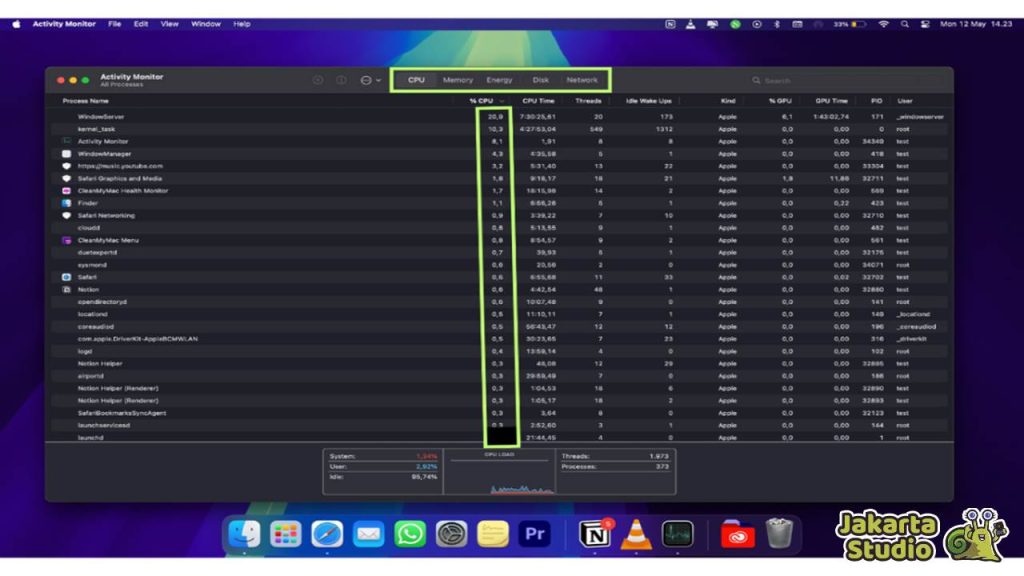This screenshot has width=1024, height=576.
Task: Sort by CPU Time column header
Action: click(538, 101)
